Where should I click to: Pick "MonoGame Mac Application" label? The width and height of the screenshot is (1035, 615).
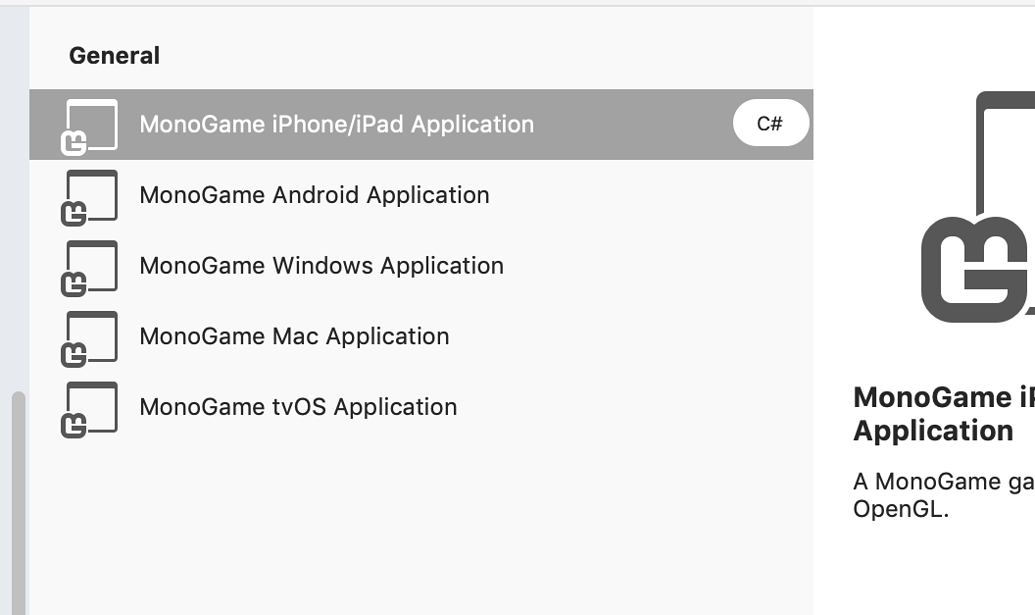(x=294, y=336)
